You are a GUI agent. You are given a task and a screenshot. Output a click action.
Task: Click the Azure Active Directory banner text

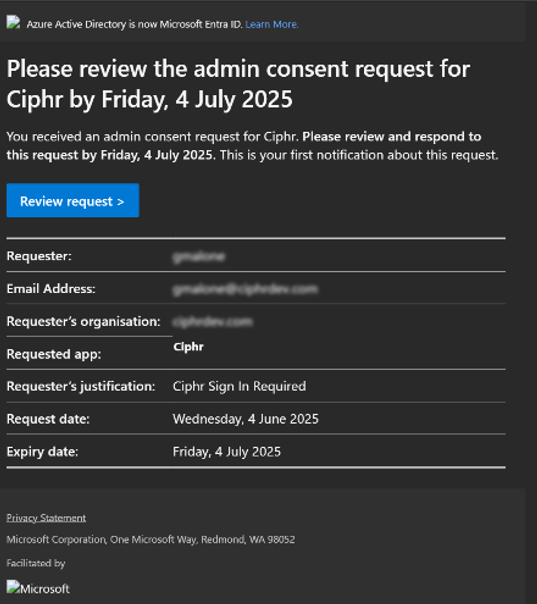pyautogui.click(x=134, y=24)
